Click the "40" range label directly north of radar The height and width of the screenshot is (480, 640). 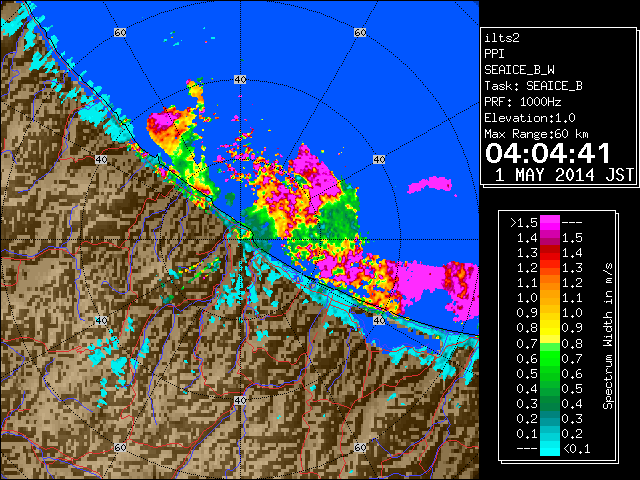[240, 80]
